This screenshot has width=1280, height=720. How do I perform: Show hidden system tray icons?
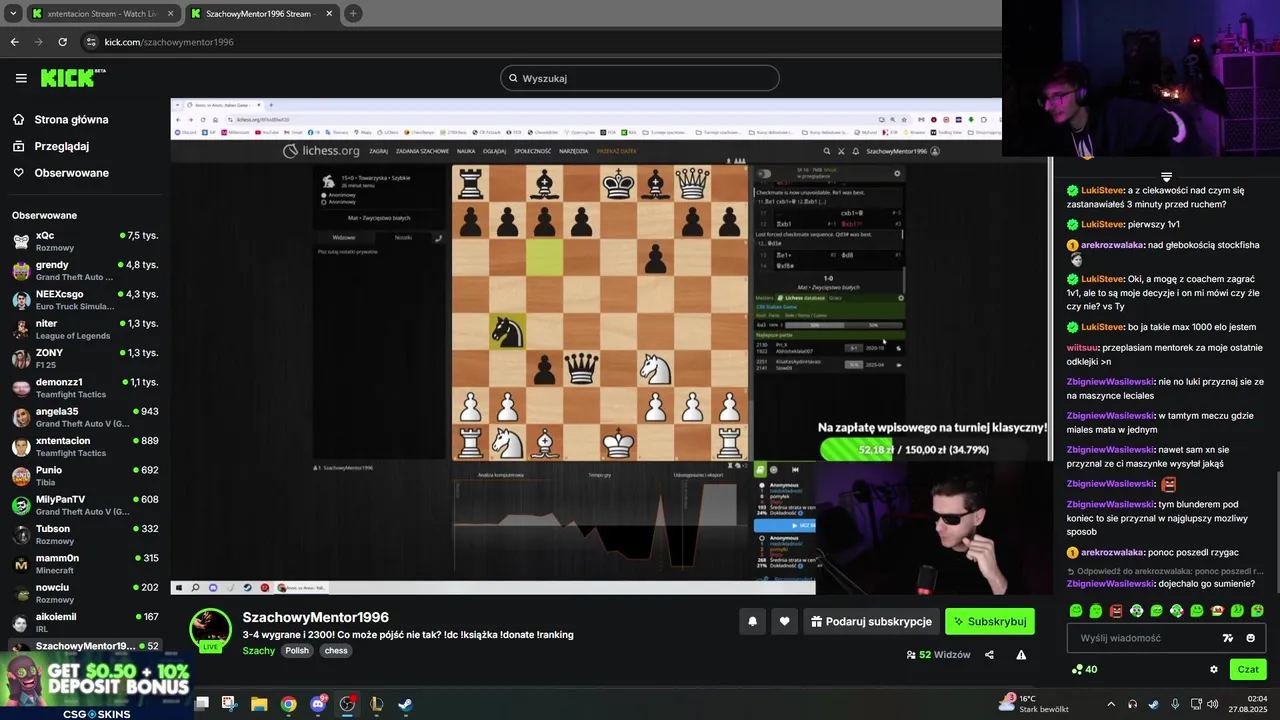[x=1110, y=704]
